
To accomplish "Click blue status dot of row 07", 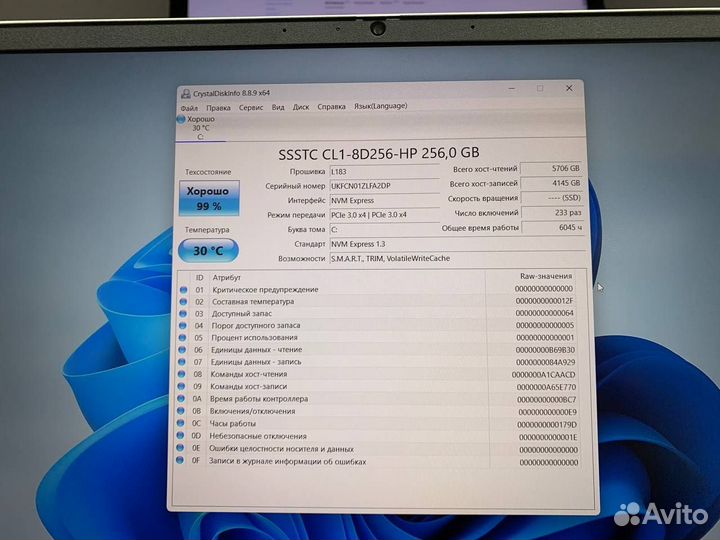I will pyautogui.click(x=182, y=362).
